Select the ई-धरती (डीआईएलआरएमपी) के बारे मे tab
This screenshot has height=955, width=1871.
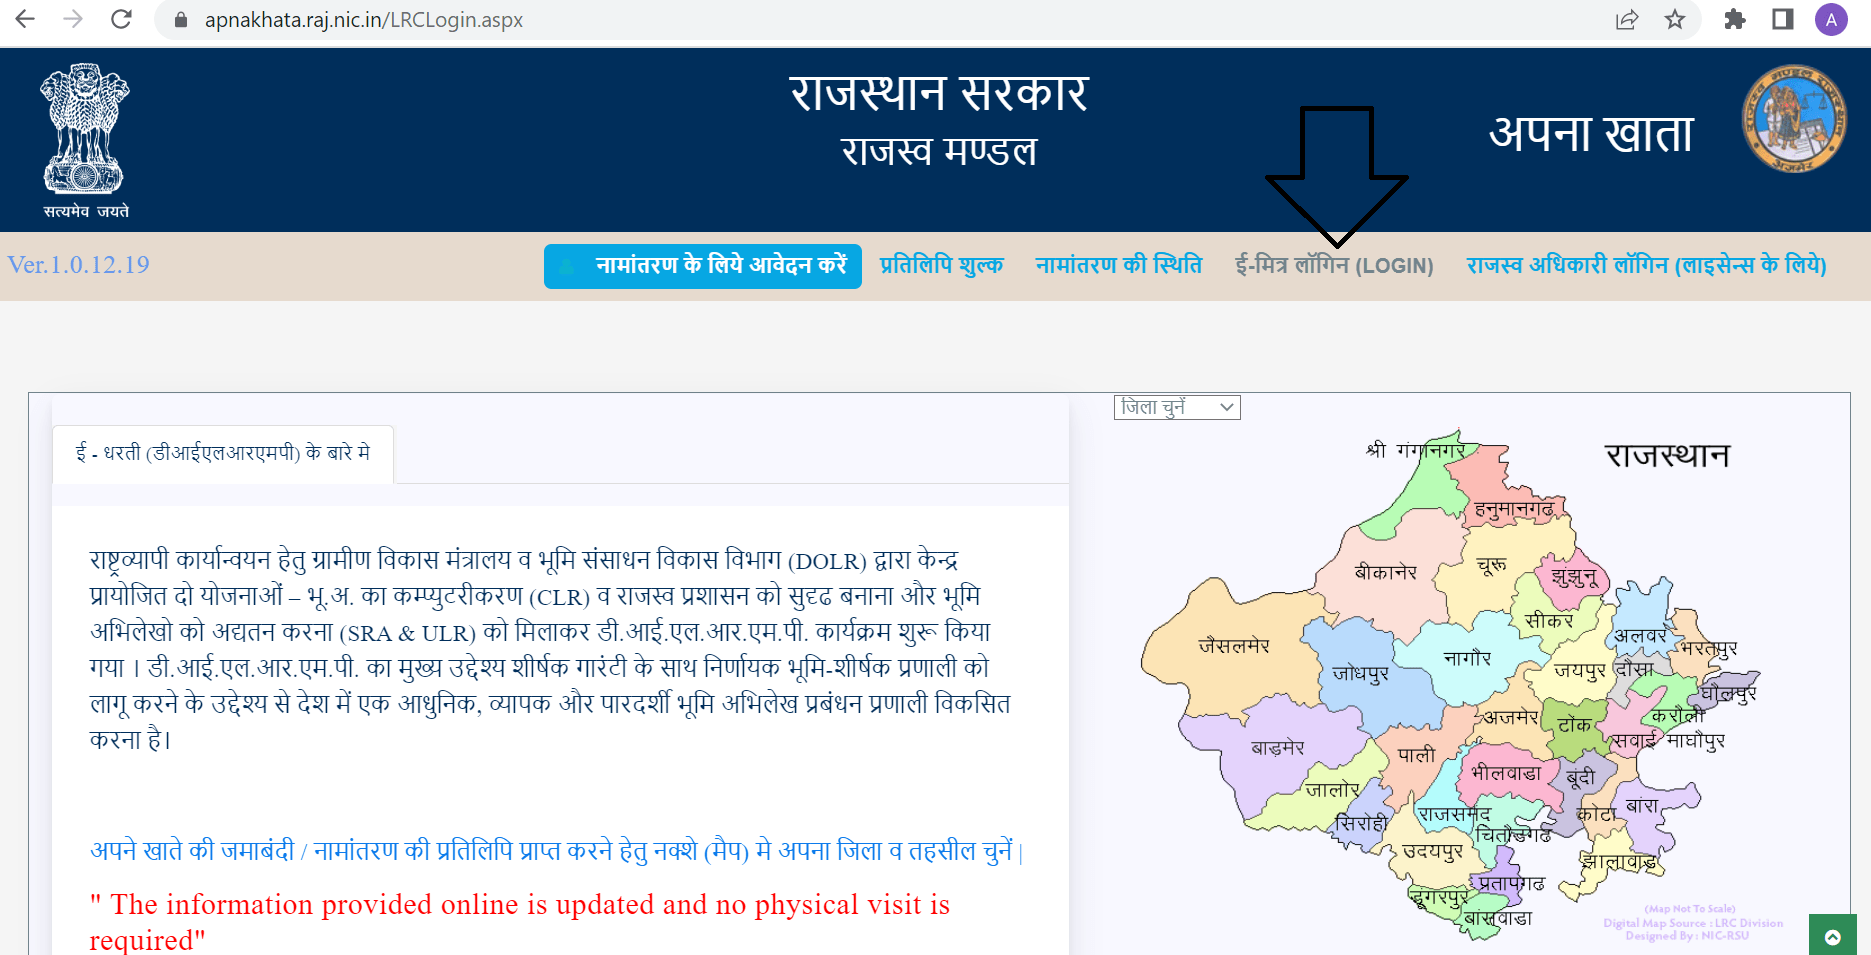tap(222, 453)
